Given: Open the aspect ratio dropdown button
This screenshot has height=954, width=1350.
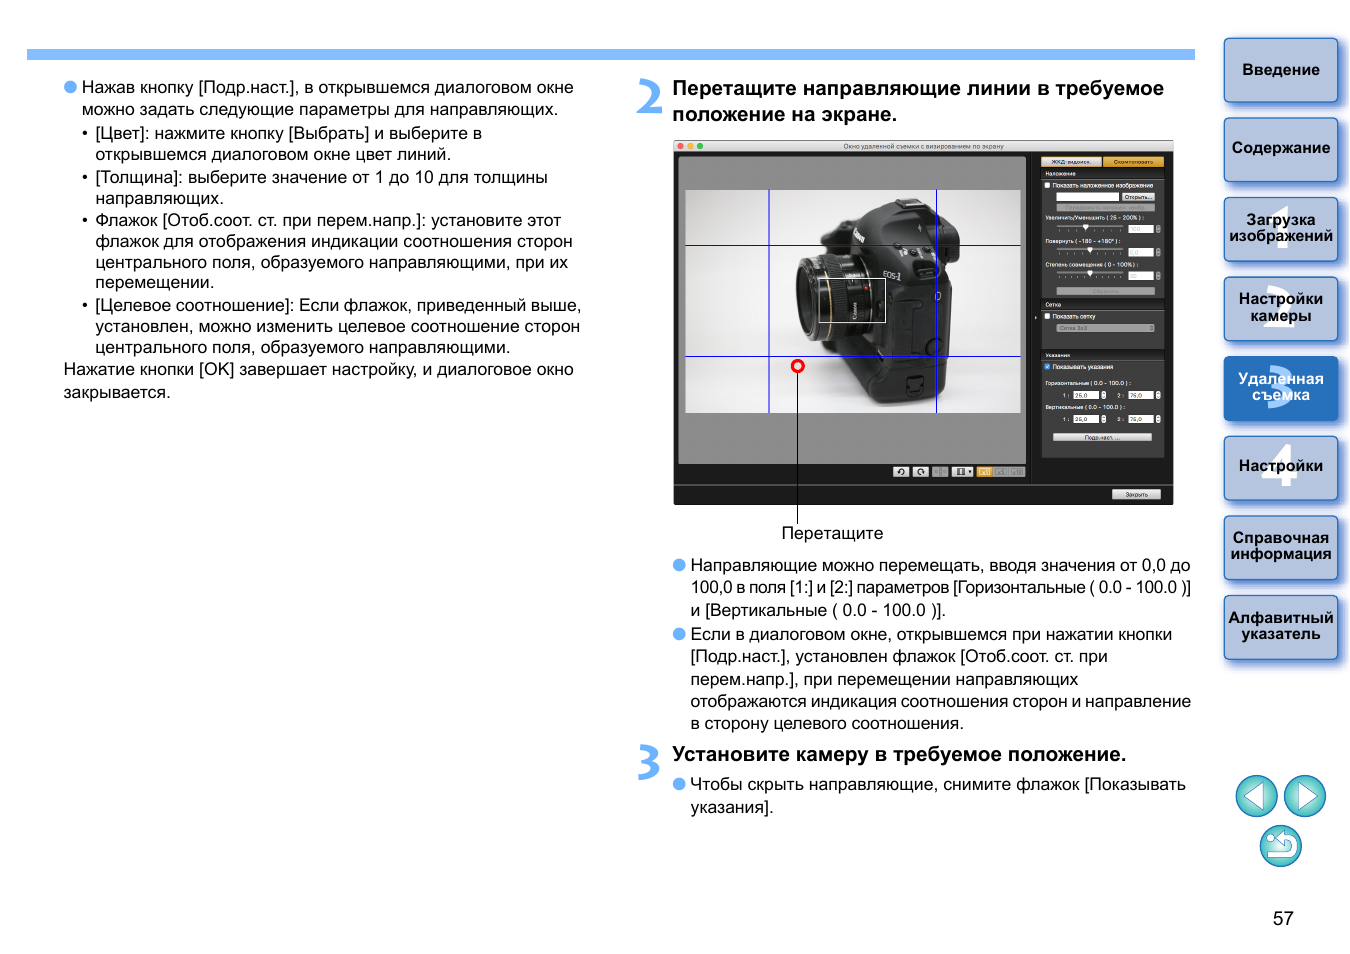Looking at the screenshot, I should click(x=962, y=472).
